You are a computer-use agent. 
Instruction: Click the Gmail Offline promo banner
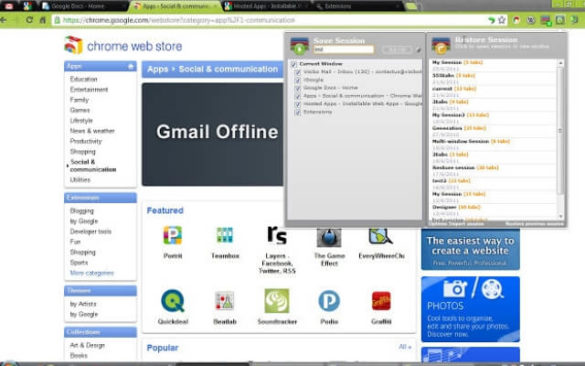(x=212, y=134)
